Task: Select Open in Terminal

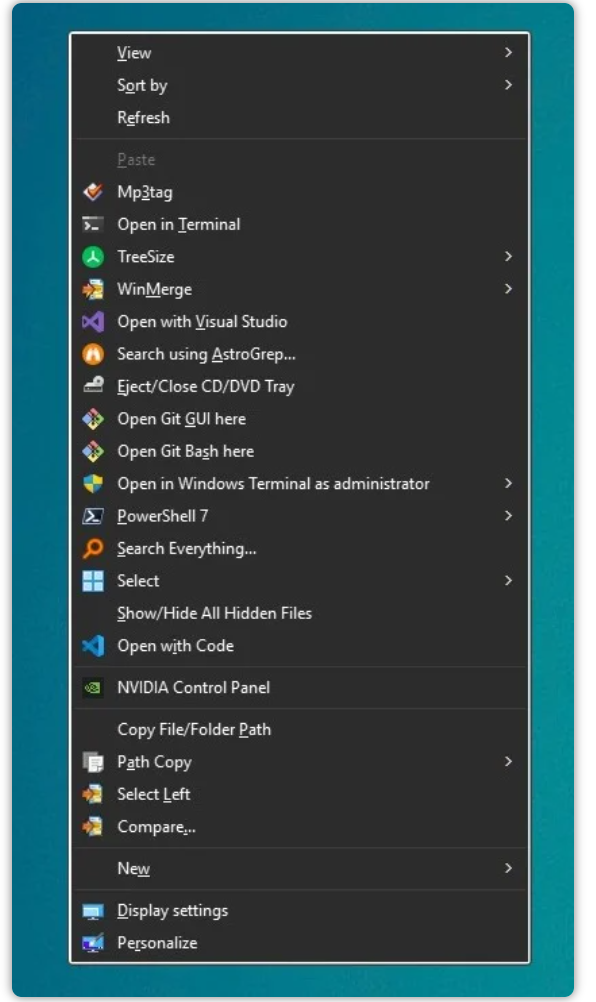Action: (179, 224)
